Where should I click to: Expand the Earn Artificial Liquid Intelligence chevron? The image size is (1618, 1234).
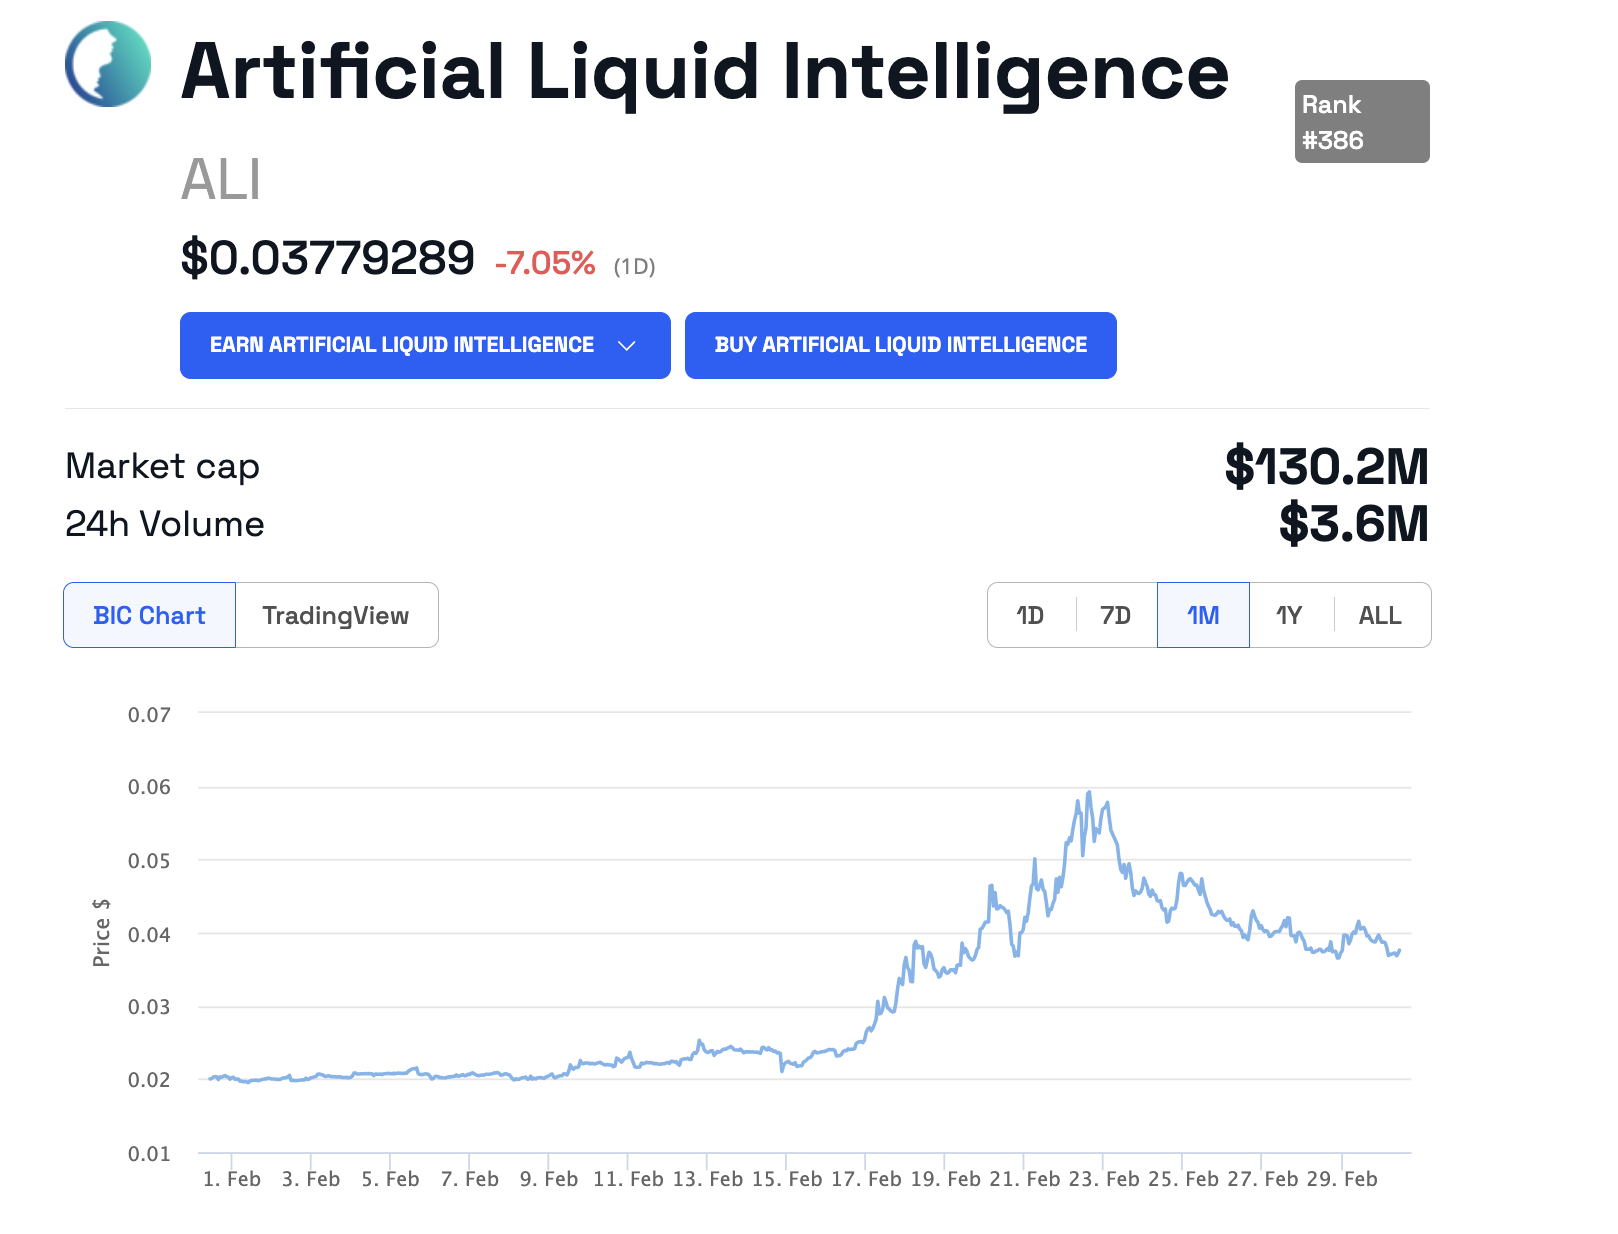627,346
